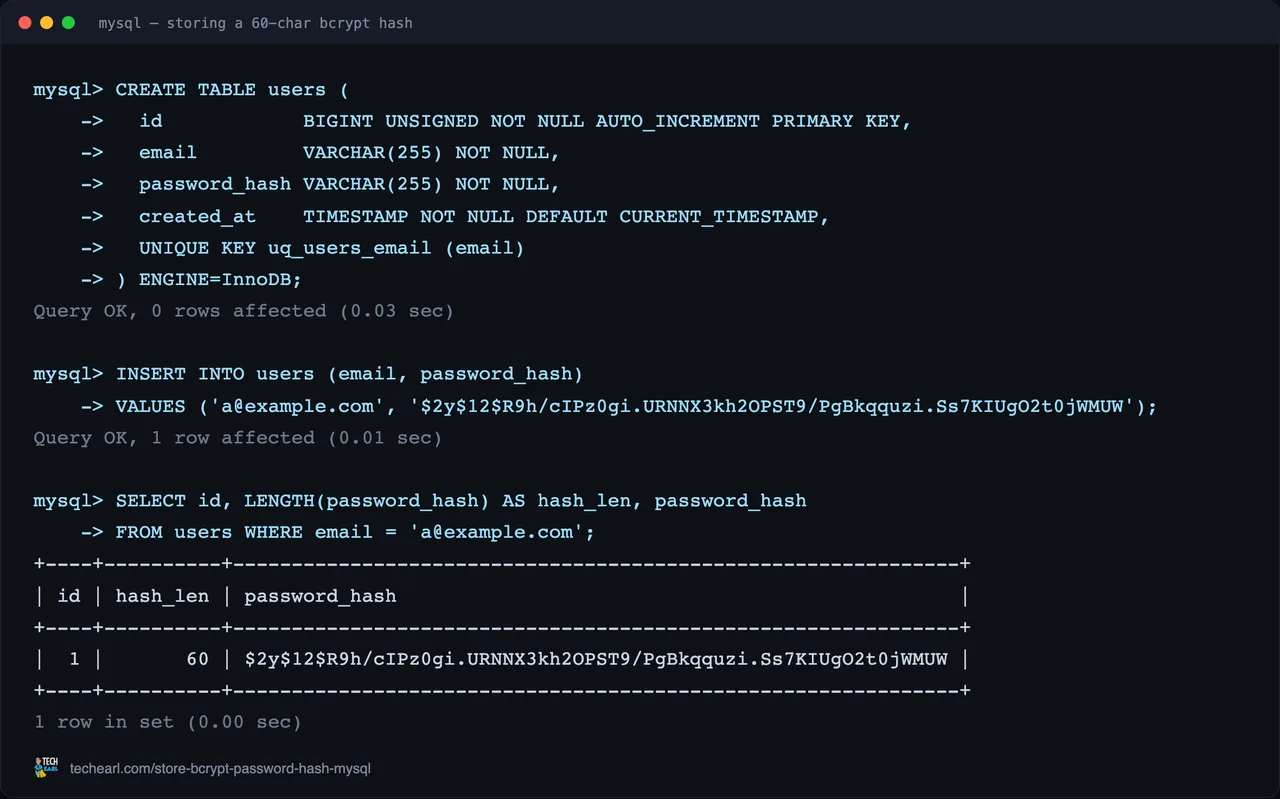
Task: Click the "CREATE TABLE users (" statement
Action: point(232,90)
